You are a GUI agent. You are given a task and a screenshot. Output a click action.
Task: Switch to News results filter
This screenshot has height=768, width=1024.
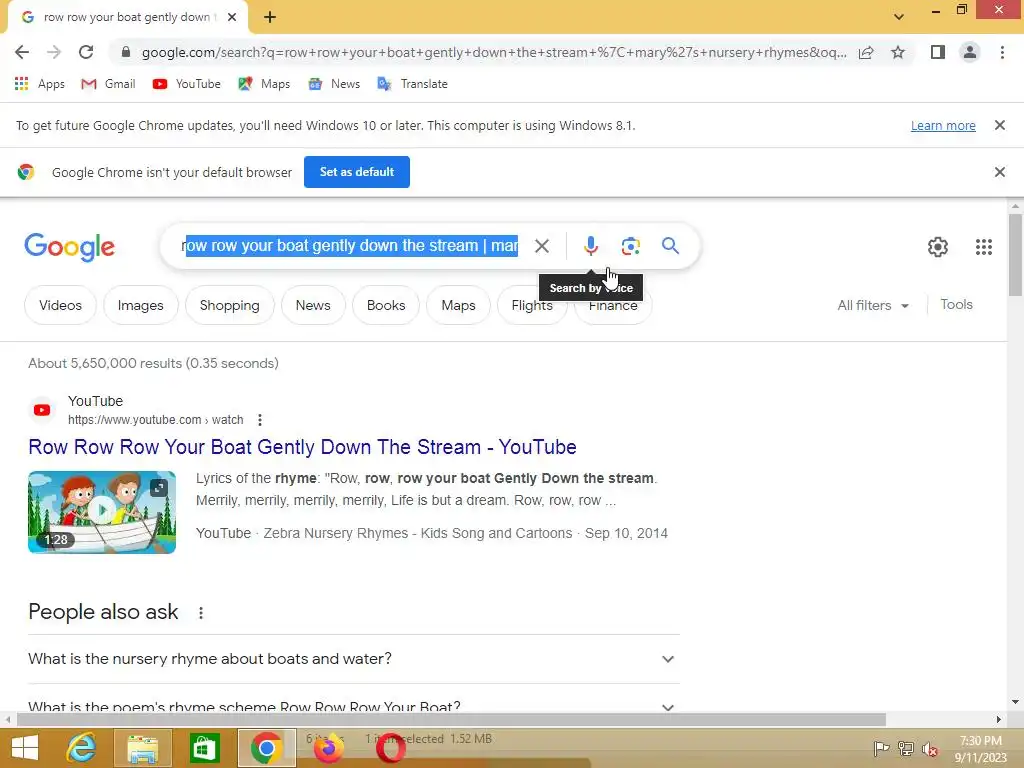point(313,305)
